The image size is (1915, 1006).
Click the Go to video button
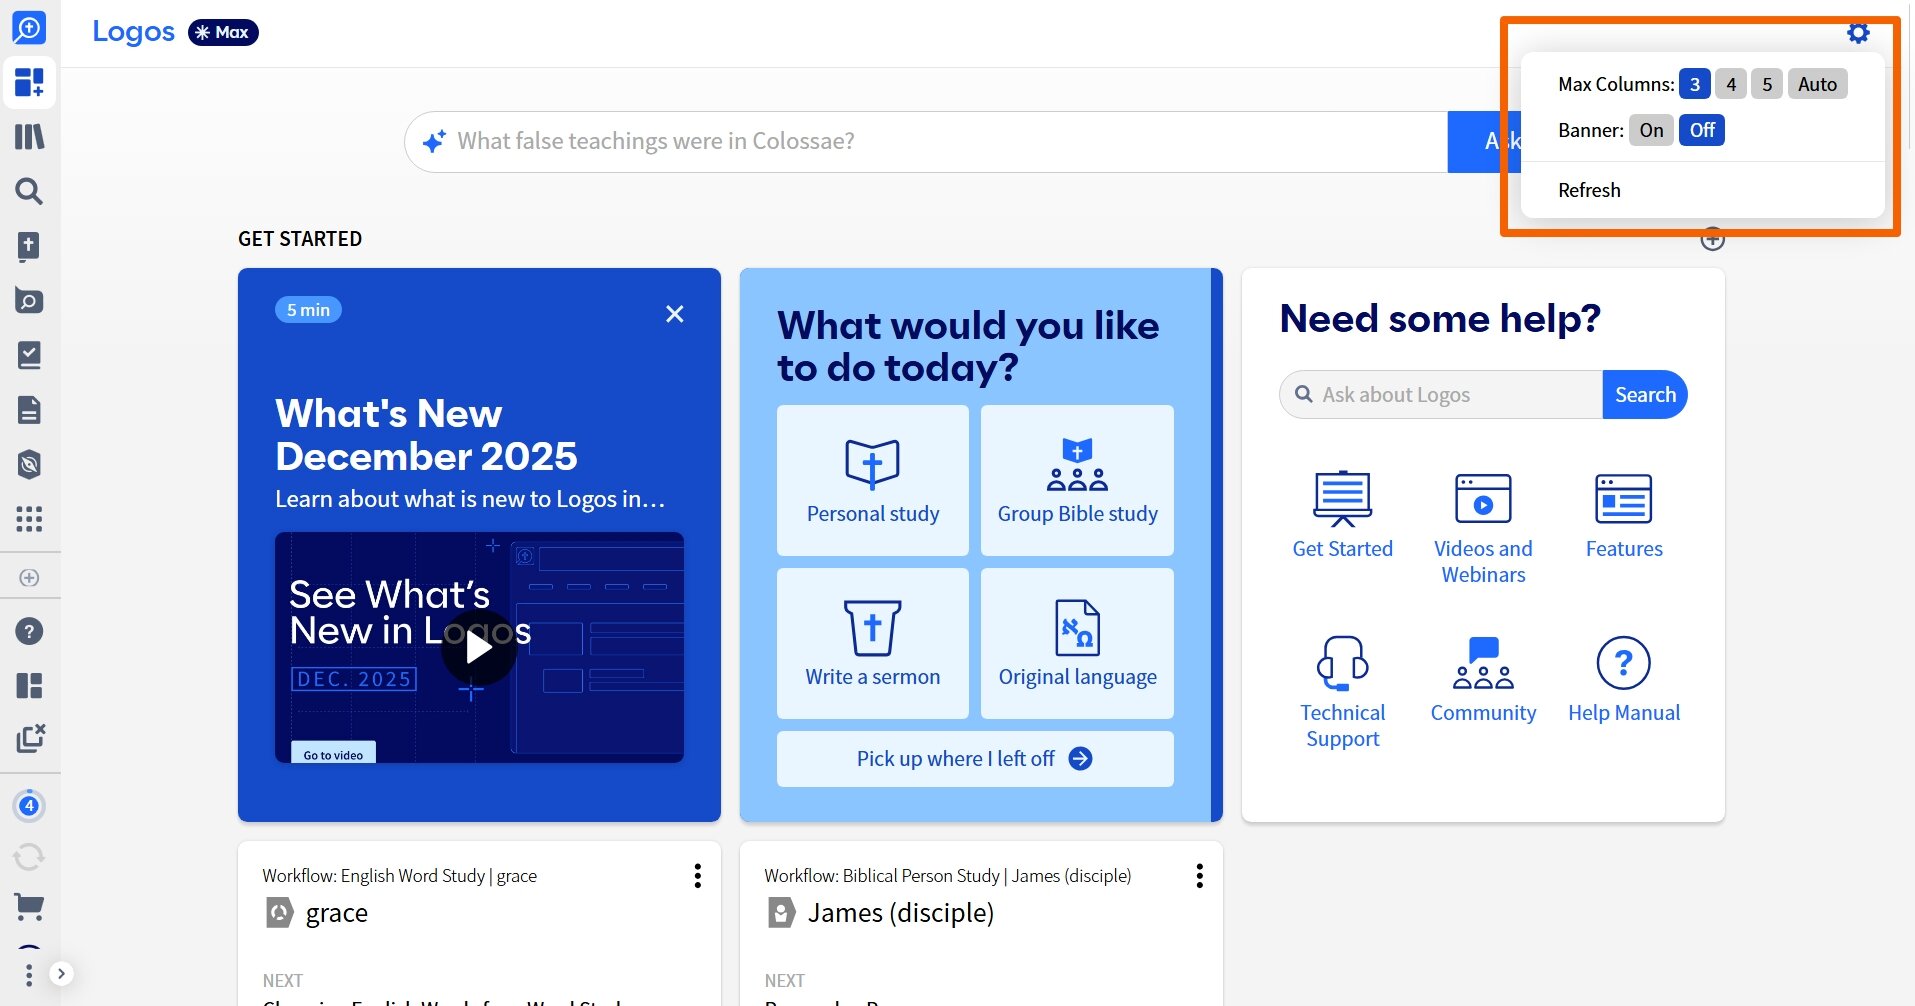coord(333,754)
